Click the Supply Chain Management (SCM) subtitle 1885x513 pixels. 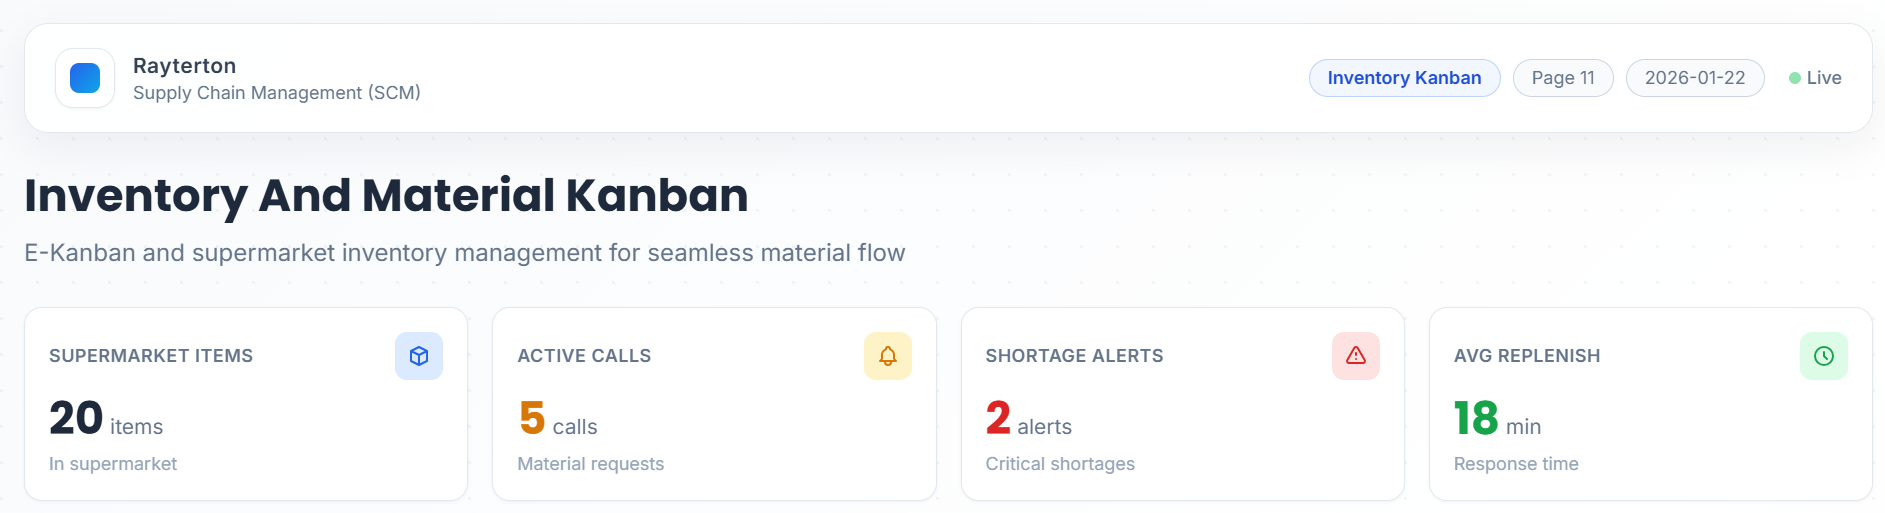pyautogui.click(x=277, y=93)
